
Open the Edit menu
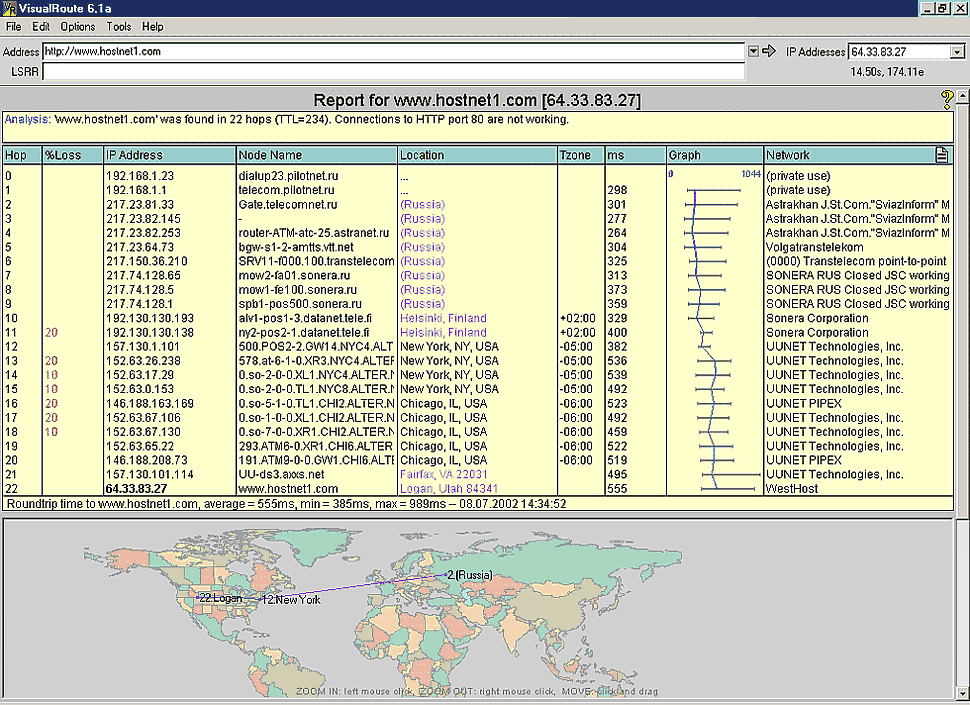[x=41, y=27]
